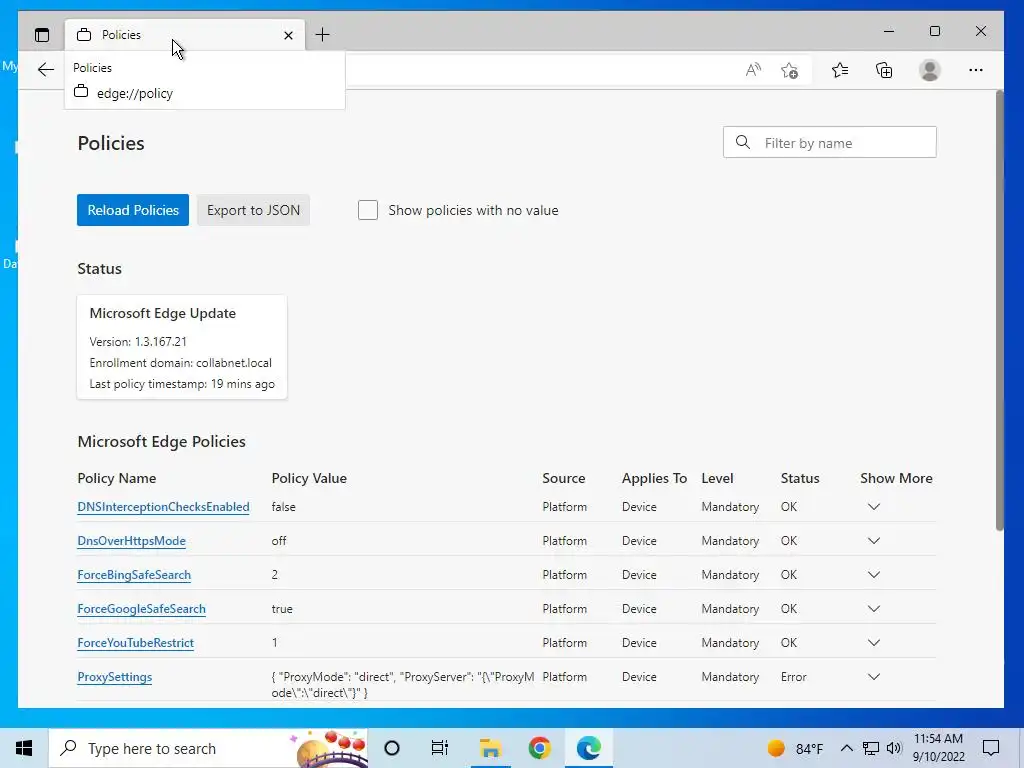
Task: Close the Policies tab
Action: (x=288, y=35)
